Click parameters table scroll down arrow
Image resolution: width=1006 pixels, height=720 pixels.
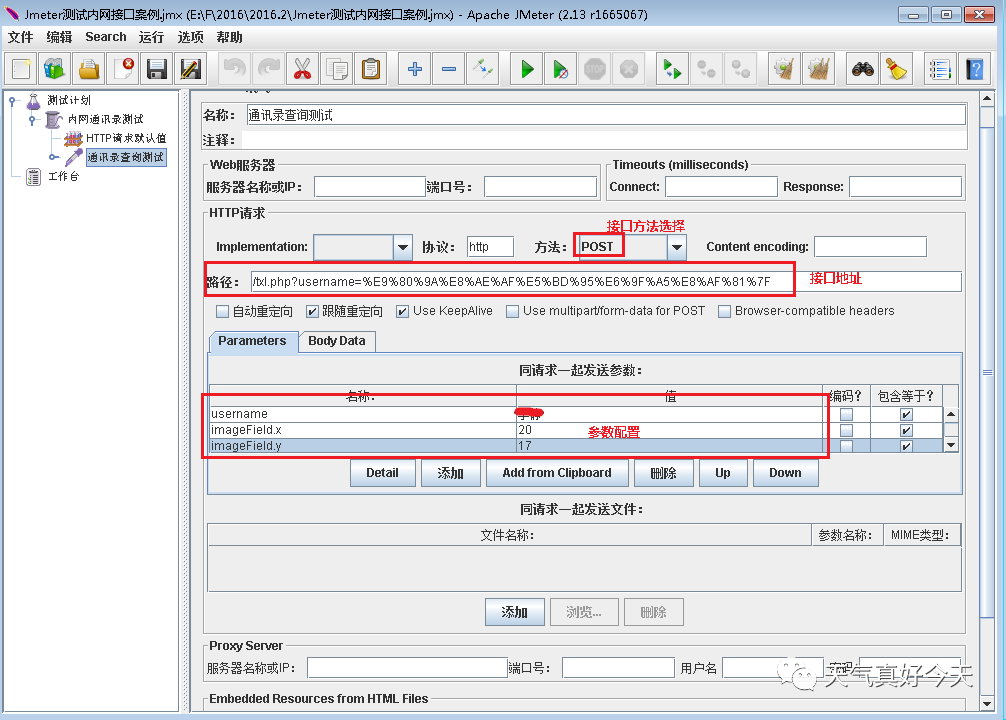pos(951,445)
